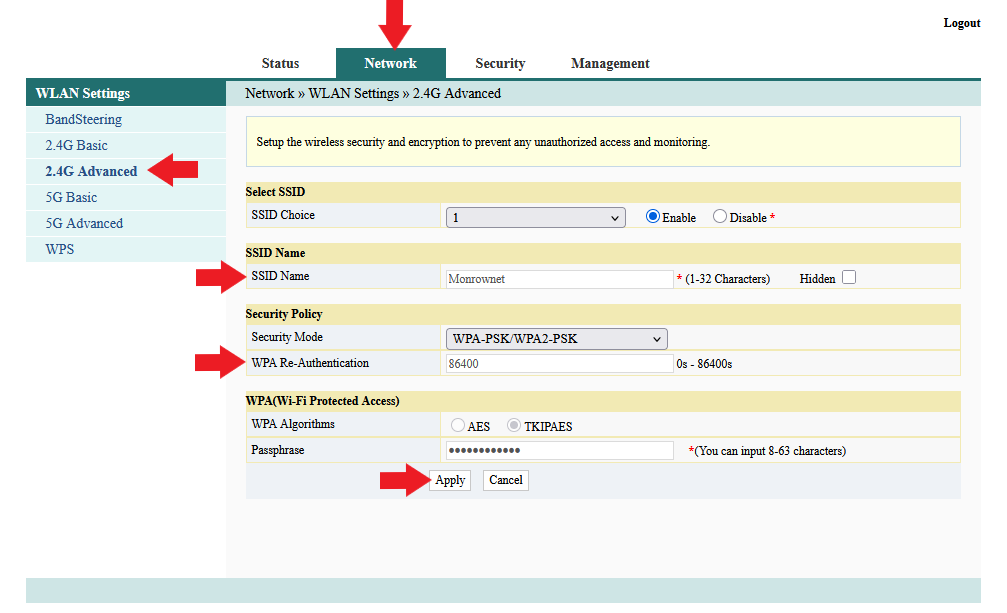Click the WPA Re-Authentication field
Screen dimensions: 1007x613
(559, 363)
